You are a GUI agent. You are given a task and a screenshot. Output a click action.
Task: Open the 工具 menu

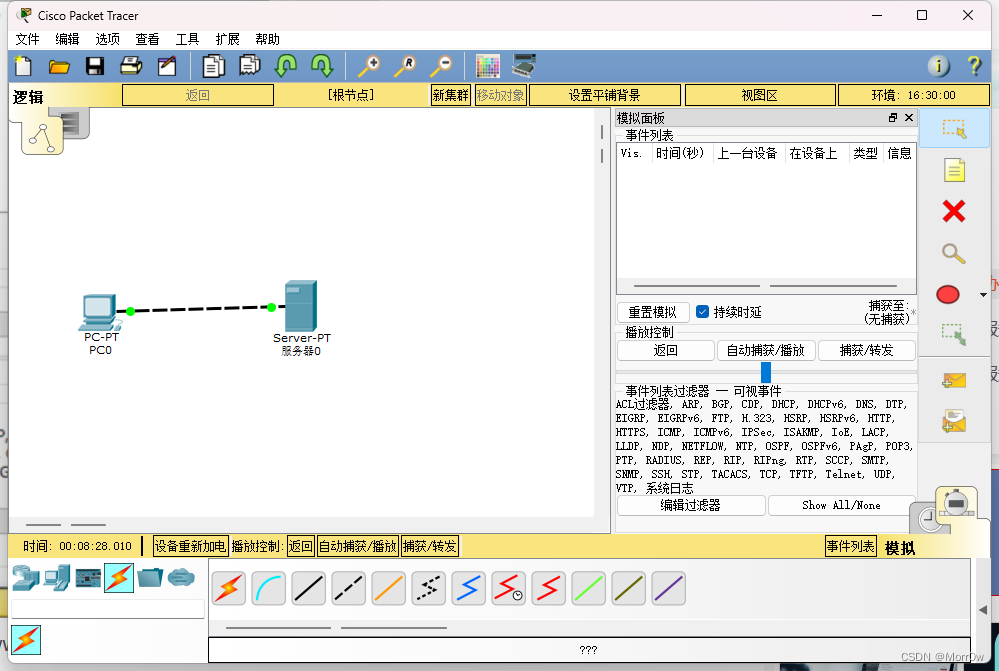point(187,40)
